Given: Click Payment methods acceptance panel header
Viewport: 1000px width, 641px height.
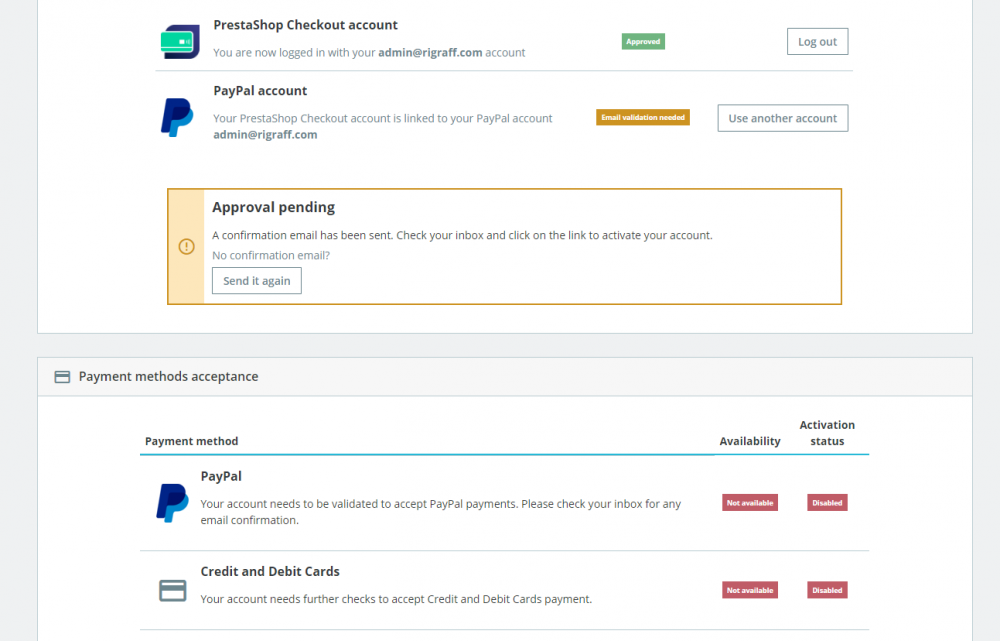Looking at the screenshot, I should point(505,377).
